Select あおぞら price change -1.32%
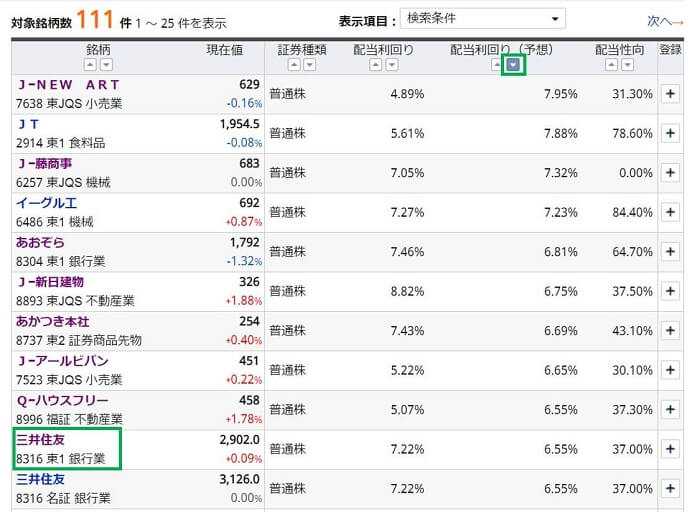 [x=244, y=261]
